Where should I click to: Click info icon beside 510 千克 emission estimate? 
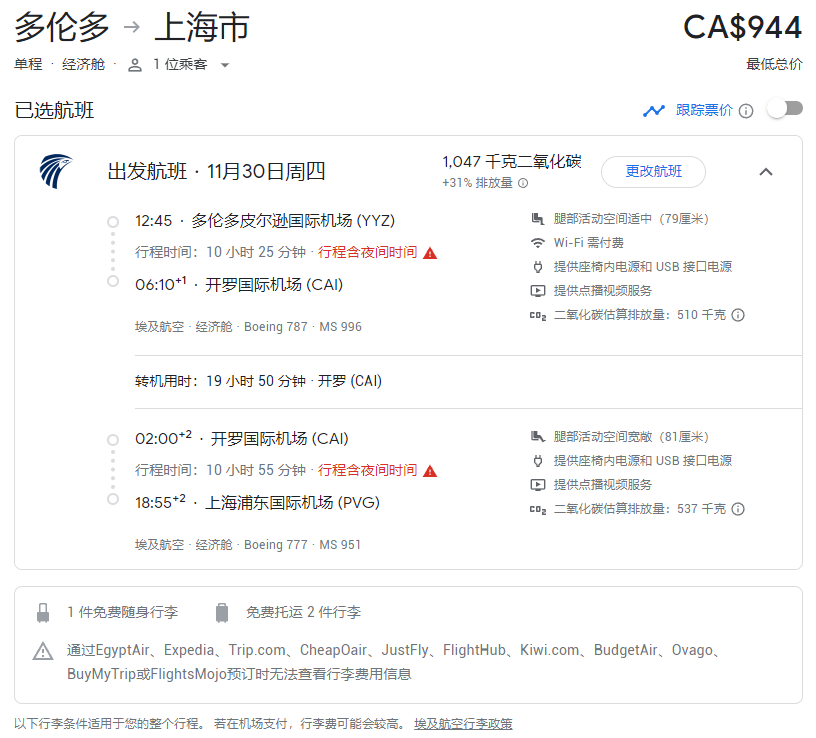[738, 315]
